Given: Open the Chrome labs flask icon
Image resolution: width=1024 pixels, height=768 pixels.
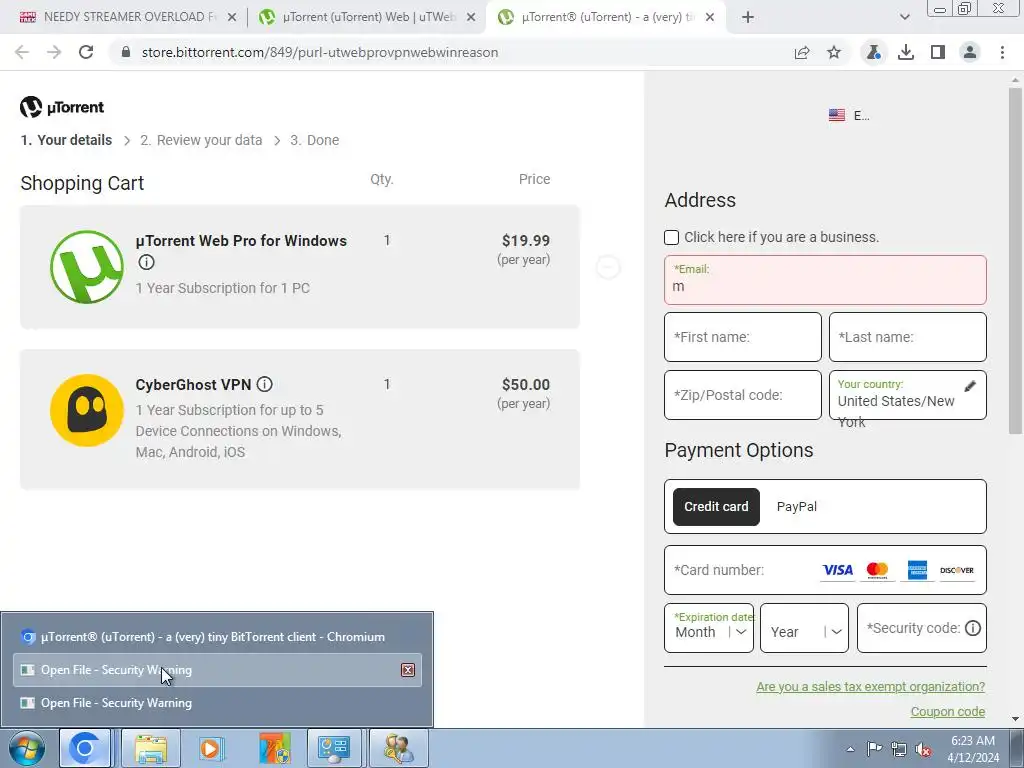Looking at the screenshot, I should 873,52.
